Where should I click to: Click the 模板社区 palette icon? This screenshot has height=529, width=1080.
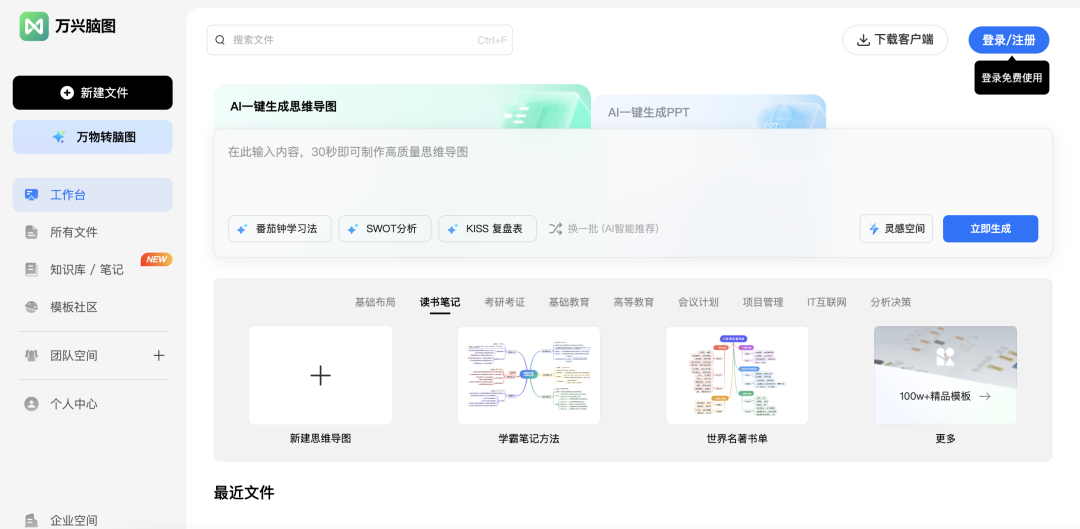31,307
